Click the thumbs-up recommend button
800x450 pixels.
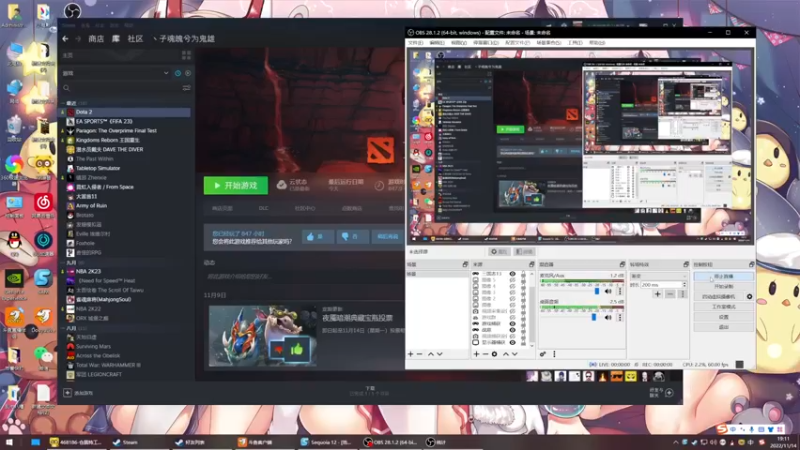(x=317, y=237)
